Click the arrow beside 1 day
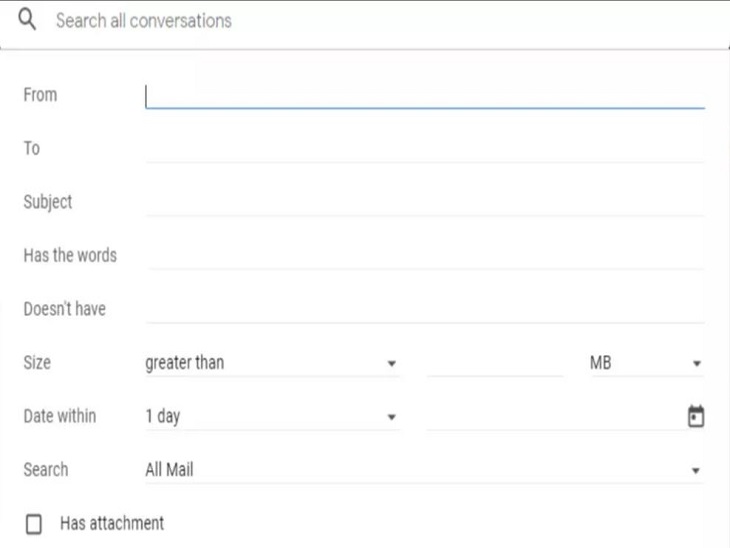 pyautogui.click(x=392, y=417)
